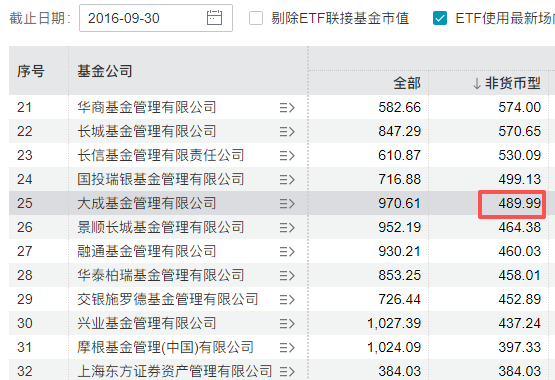The image size is (555, 380).
Task: Click the detail icon for 融通基金管理有限公司
Action: (x=287, y=252)
